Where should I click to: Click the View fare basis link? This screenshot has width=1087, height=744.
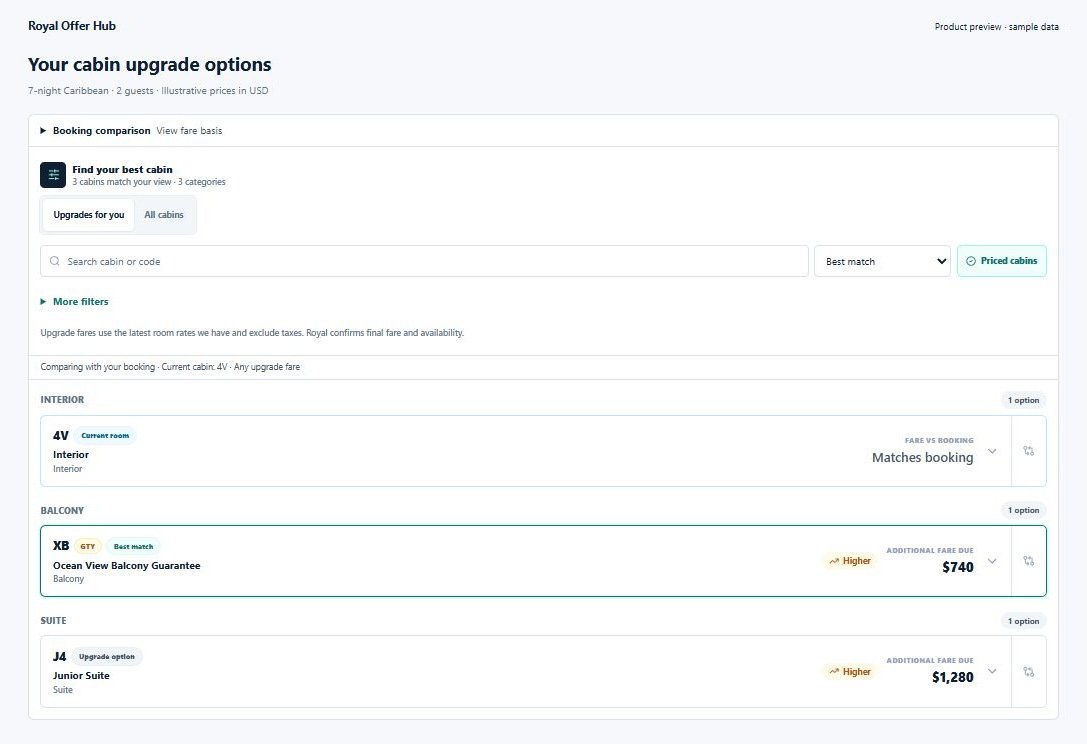click(x=189, y=130)
